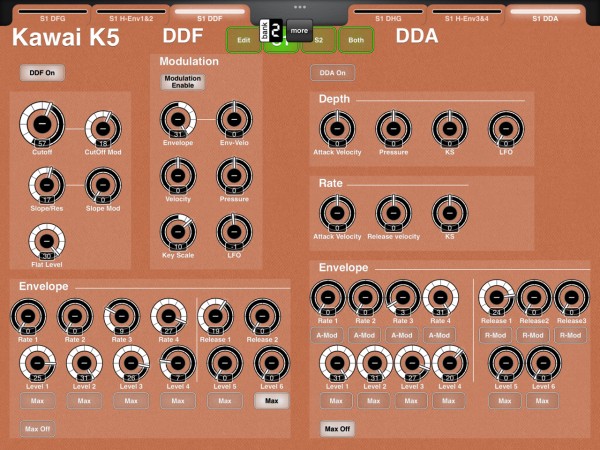This screenshot has height=450, width=600.
Task: Click the DDF envelope Level 4 knob
Action: click(178, 364)
